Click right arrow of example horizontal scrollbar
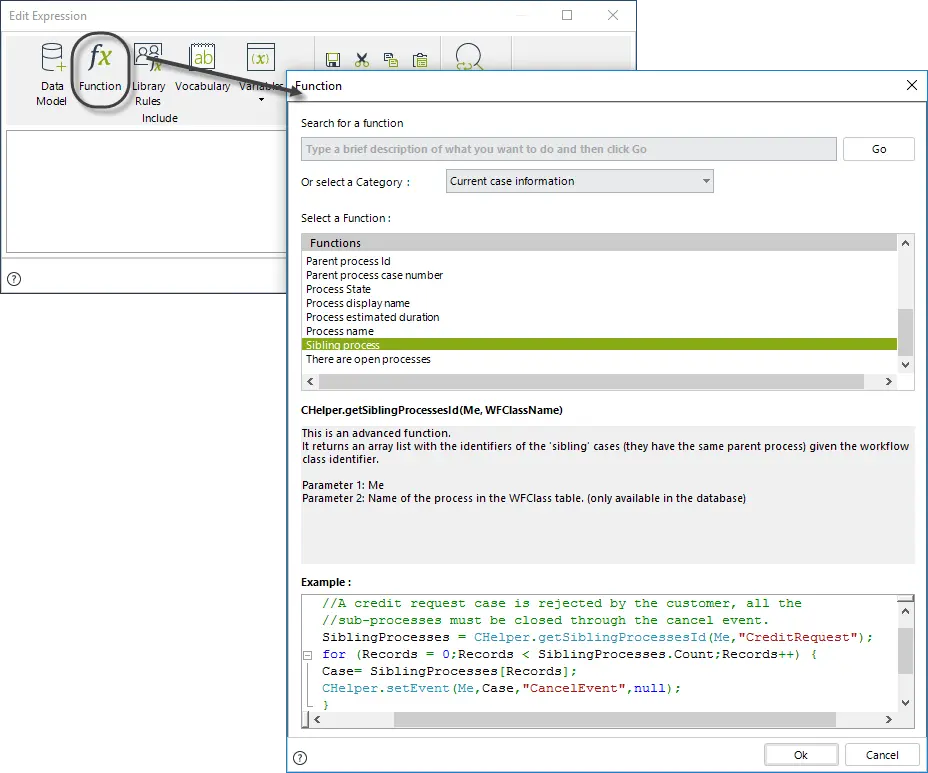The image size is (928, 773). pyautogui.click(x=888, y=720)
